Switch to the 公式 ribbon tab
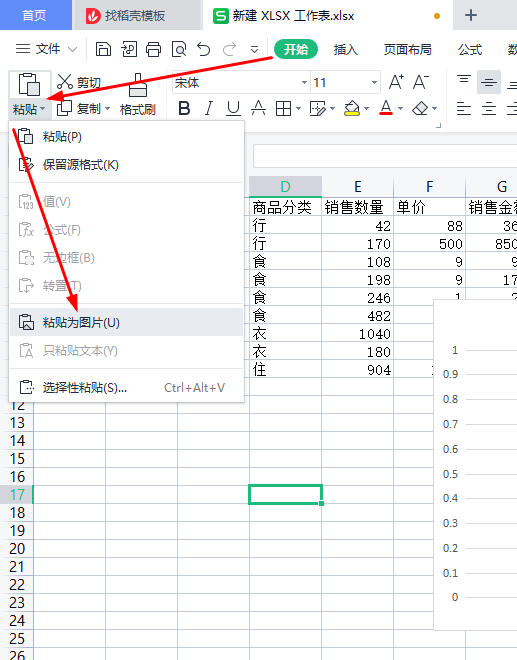 [470, 50]
